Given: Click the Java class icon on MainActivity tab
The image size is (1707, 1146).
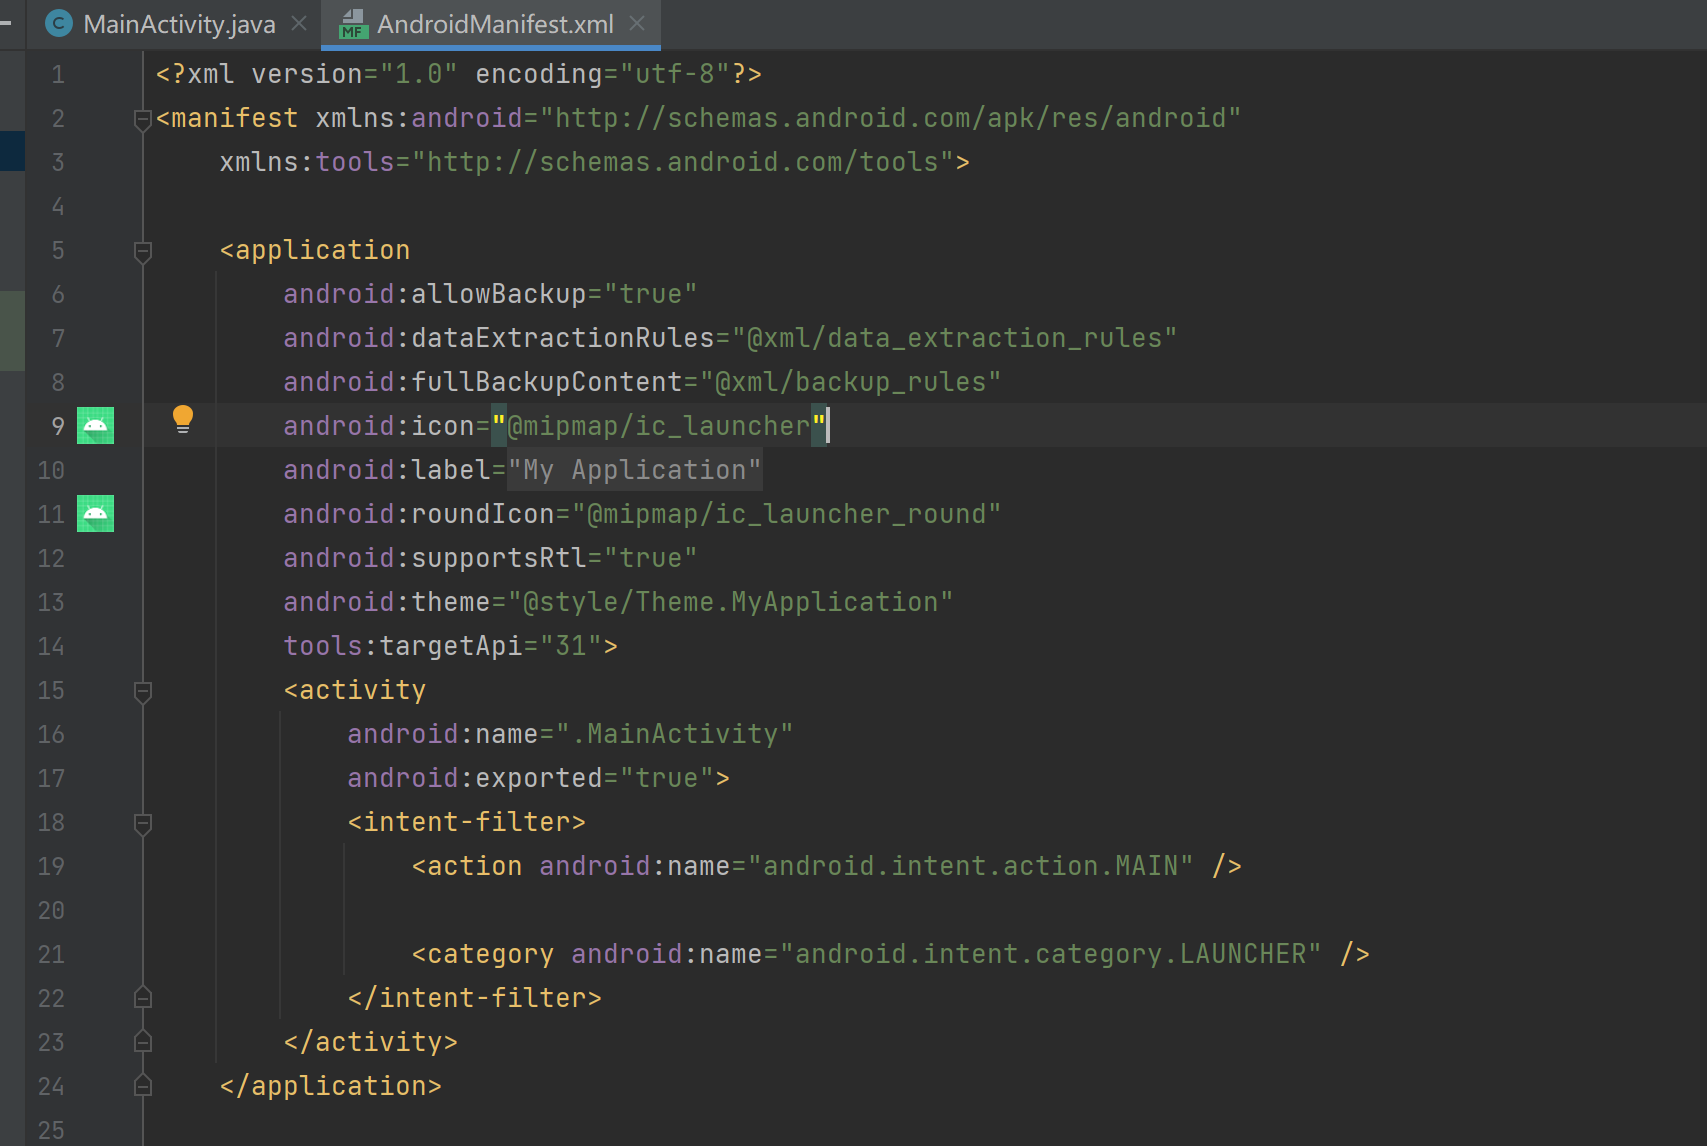Looking at the screenshot, I should 59,24.
